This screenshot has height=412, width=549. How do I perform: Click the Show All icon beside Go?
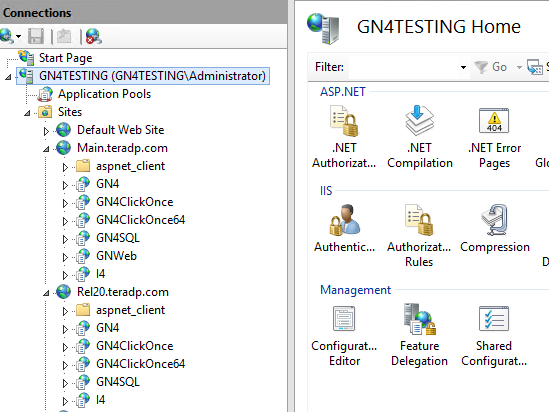point(535,67)
